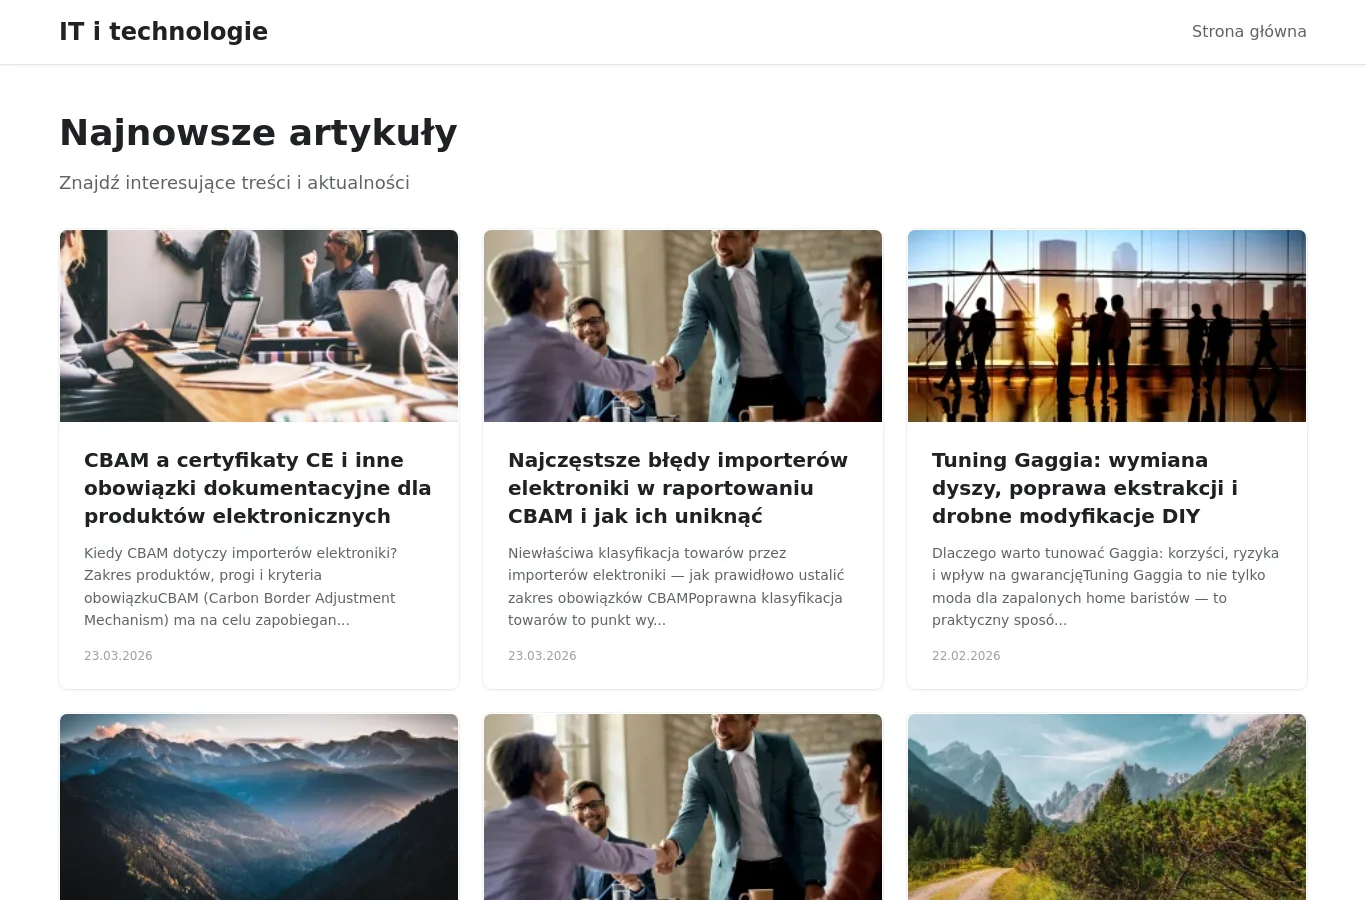The width and height of the screenshot is (1366, 900).
Task: Click the date 22.02.2026
Action: point(966,656)
